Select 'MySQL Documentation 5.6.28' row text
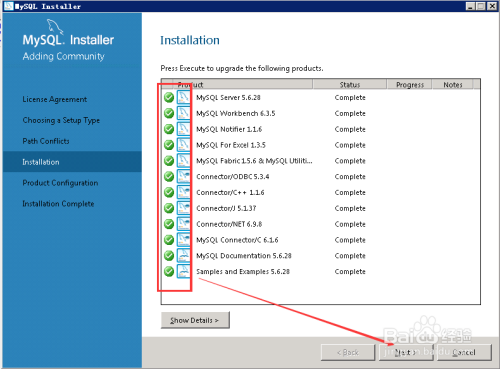The width and height of the screenshot is (500, 369). click(244, 256)
